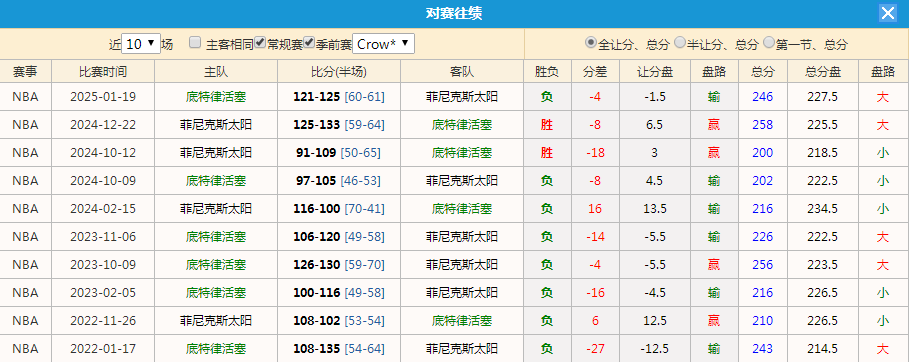Click total line 227.5
Viewport: 909px width, 362px height.
(x=823, y=97)
